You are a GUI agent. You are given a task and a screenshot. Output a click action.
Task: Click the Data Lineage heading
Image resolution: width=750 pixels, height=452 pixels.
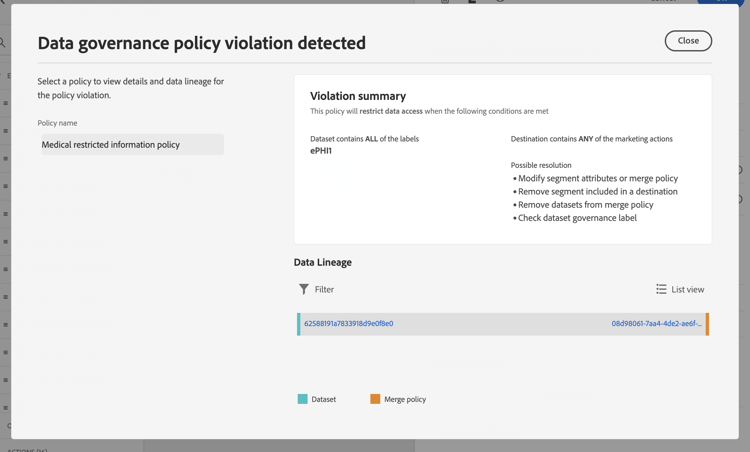pyautogui.click(x=323, y=262)
